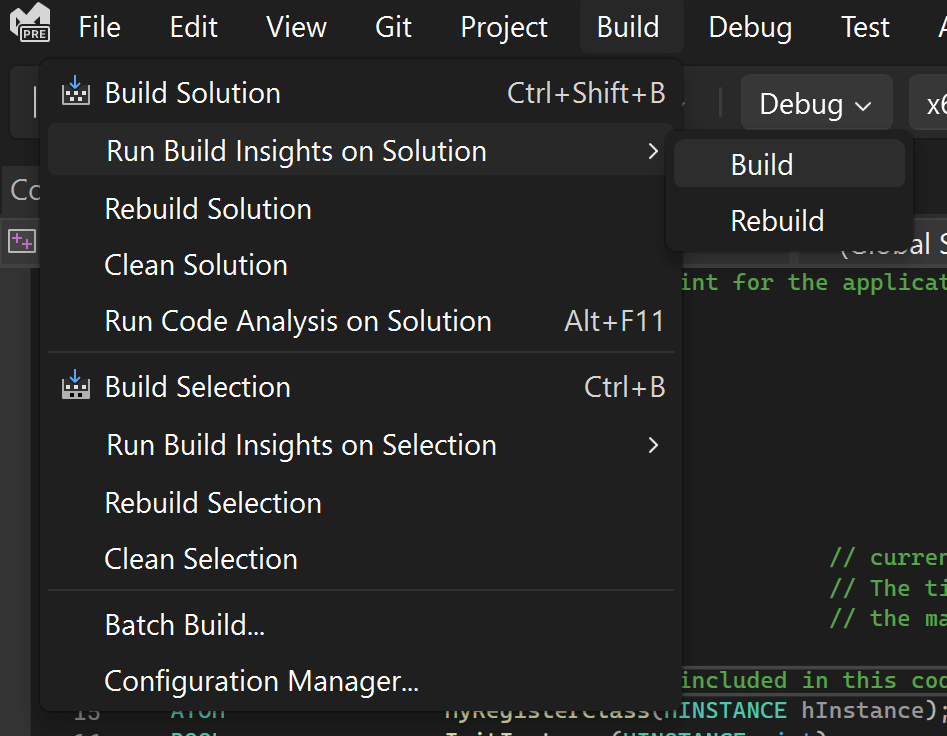Click the Build Selection icon
947x736 pixels.
[x=75, y=387]
